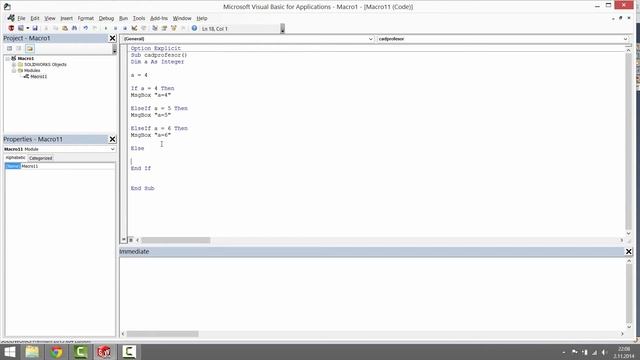Click the code line 'End If'
Image resolution: width=640 pixels, height=360 pixels.
click(x=141, y=168)
